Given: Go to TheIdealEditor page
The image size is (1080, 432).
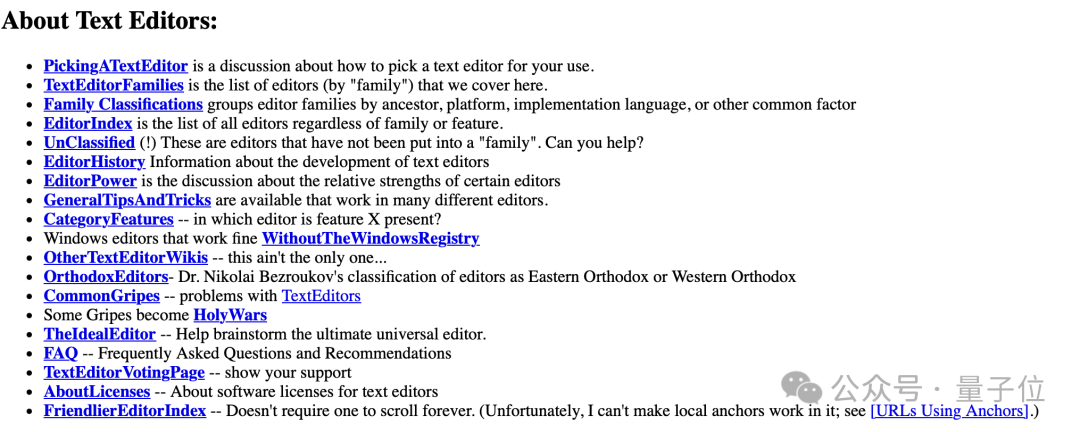Looking at the screenshot, I should (100, 335).
